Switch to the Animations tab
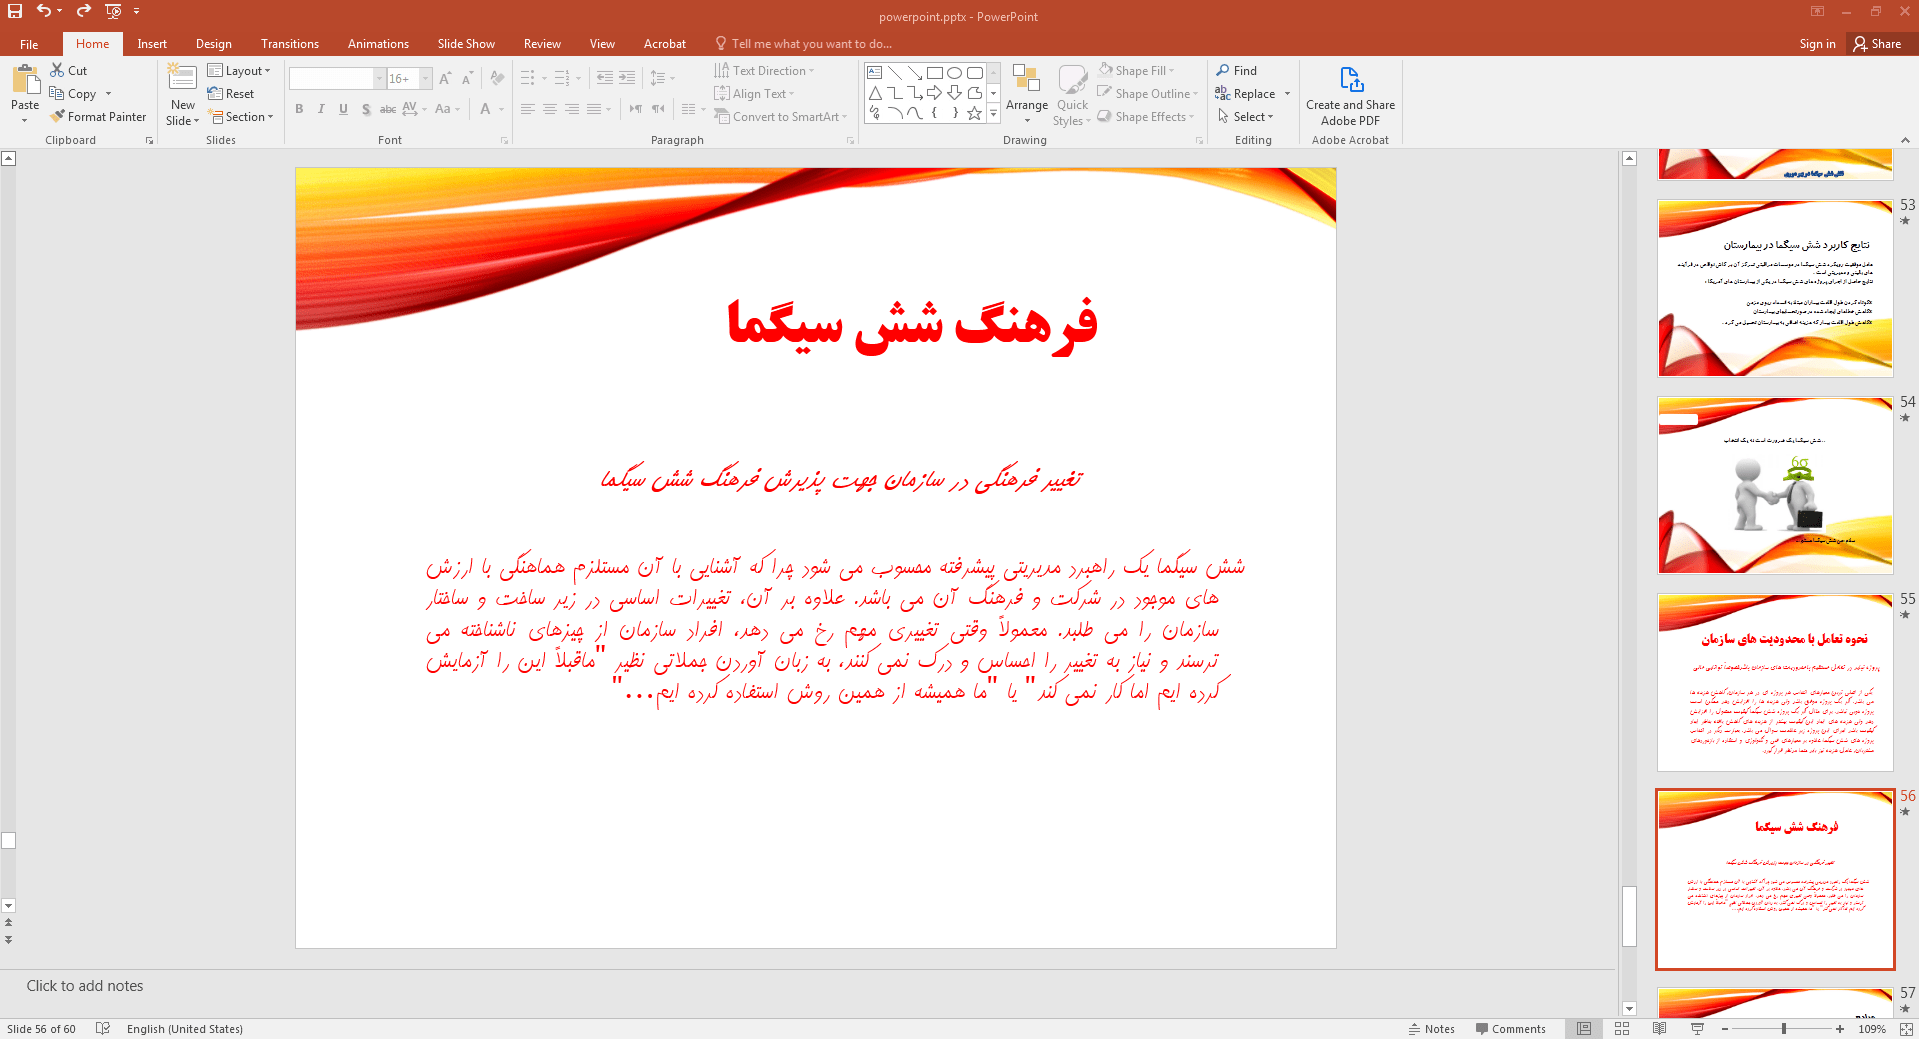This screenshot has height=1039, width=1919. [378, 44]
